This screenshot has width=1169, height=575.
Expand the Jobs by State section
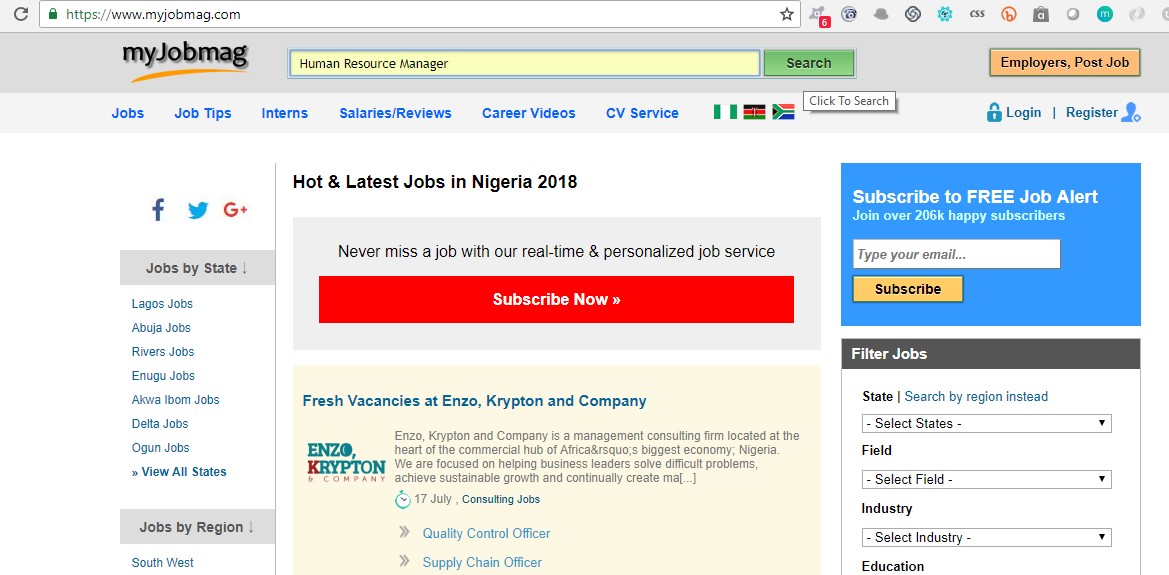click(197, 268)
